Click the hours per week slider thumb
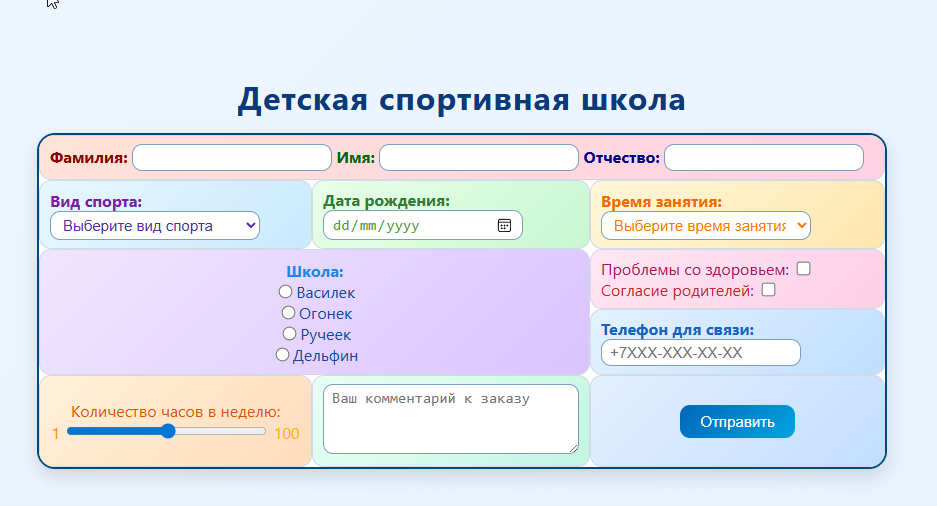 pos(169,431)
